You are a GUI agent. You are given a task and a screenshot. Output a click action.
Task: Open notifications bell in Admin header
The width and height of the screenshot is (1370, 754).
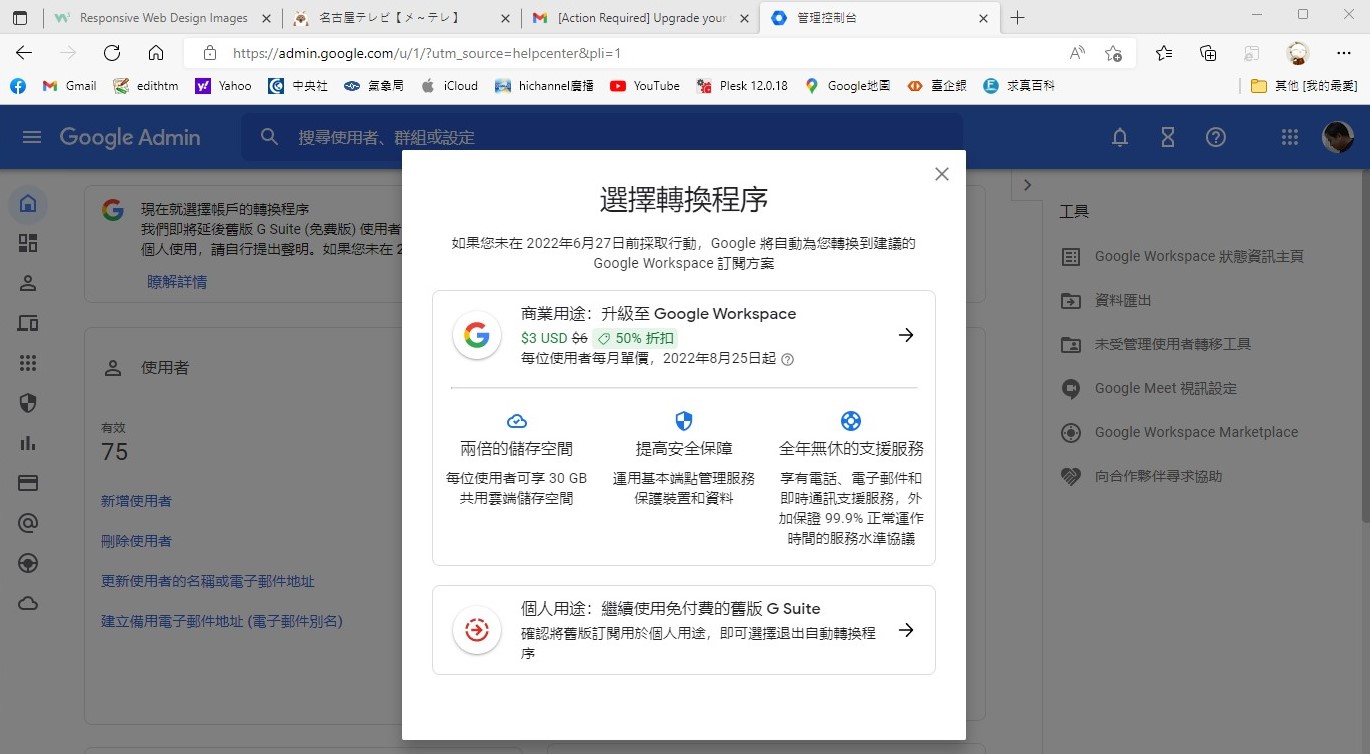pyautogui.click(x=1120, y=138)
